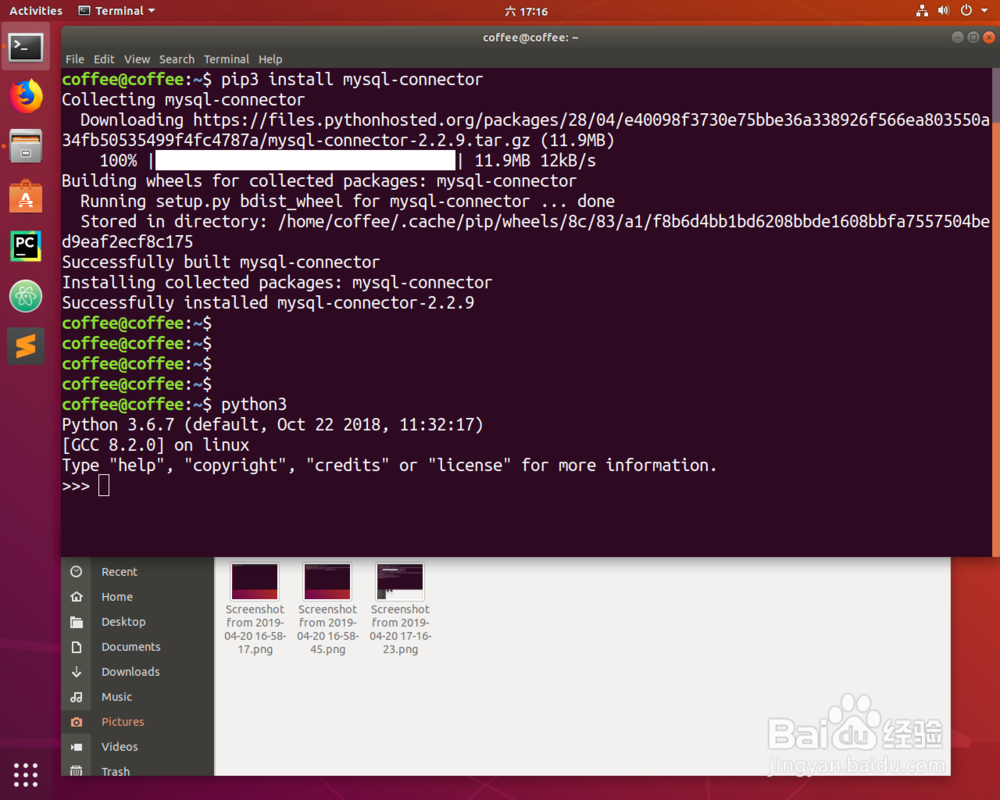This screenshot has width=1000, height=800.
Task: Click 'Screenshot from 2019-04-20 17-16-23.png' filename
Action: 400,629
